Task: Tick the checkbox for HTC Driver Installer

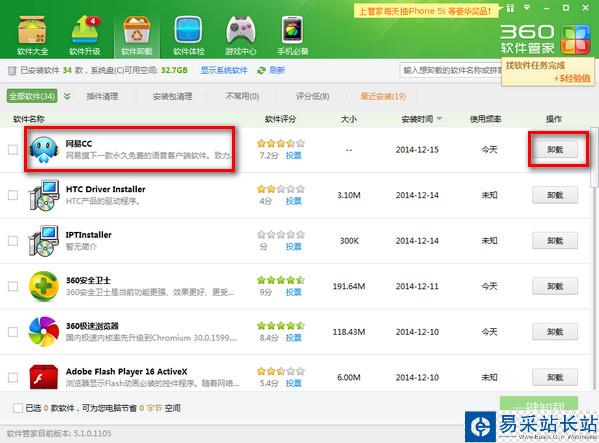Action: tap(13, 195)
